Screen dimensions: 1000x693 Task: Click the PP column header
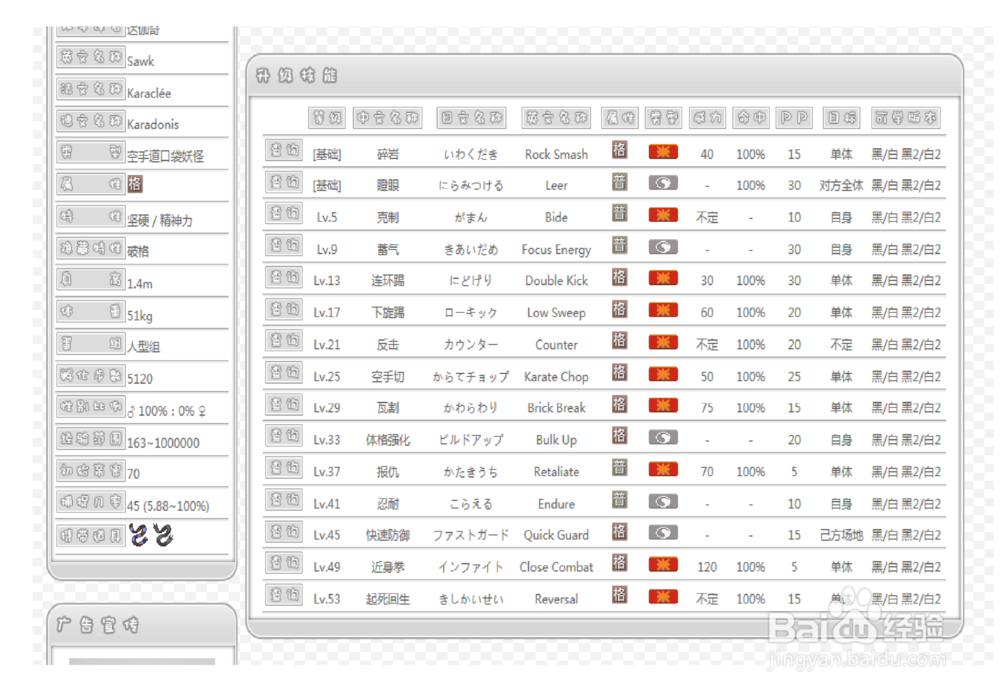pyautogui.click(x=794, y=118)
